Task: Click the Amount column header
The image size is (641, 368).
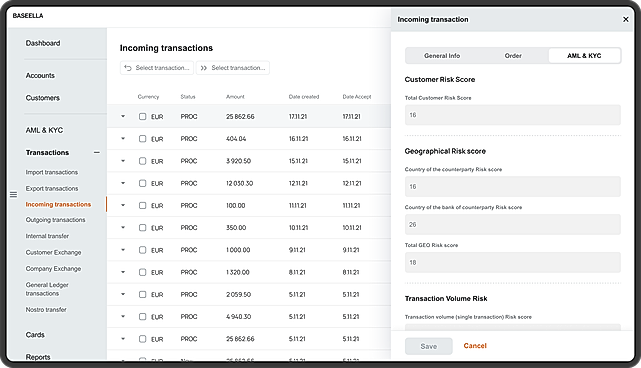Action: [x=235, y=97]
